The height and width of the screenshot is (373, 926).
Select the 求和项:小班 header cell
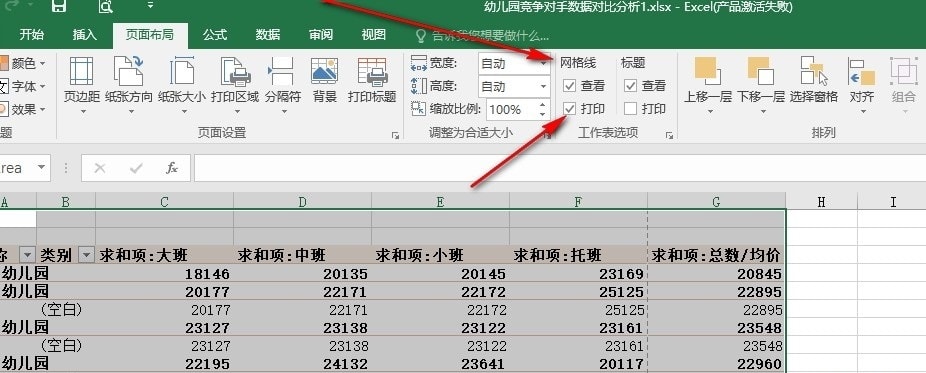(441, 255)
